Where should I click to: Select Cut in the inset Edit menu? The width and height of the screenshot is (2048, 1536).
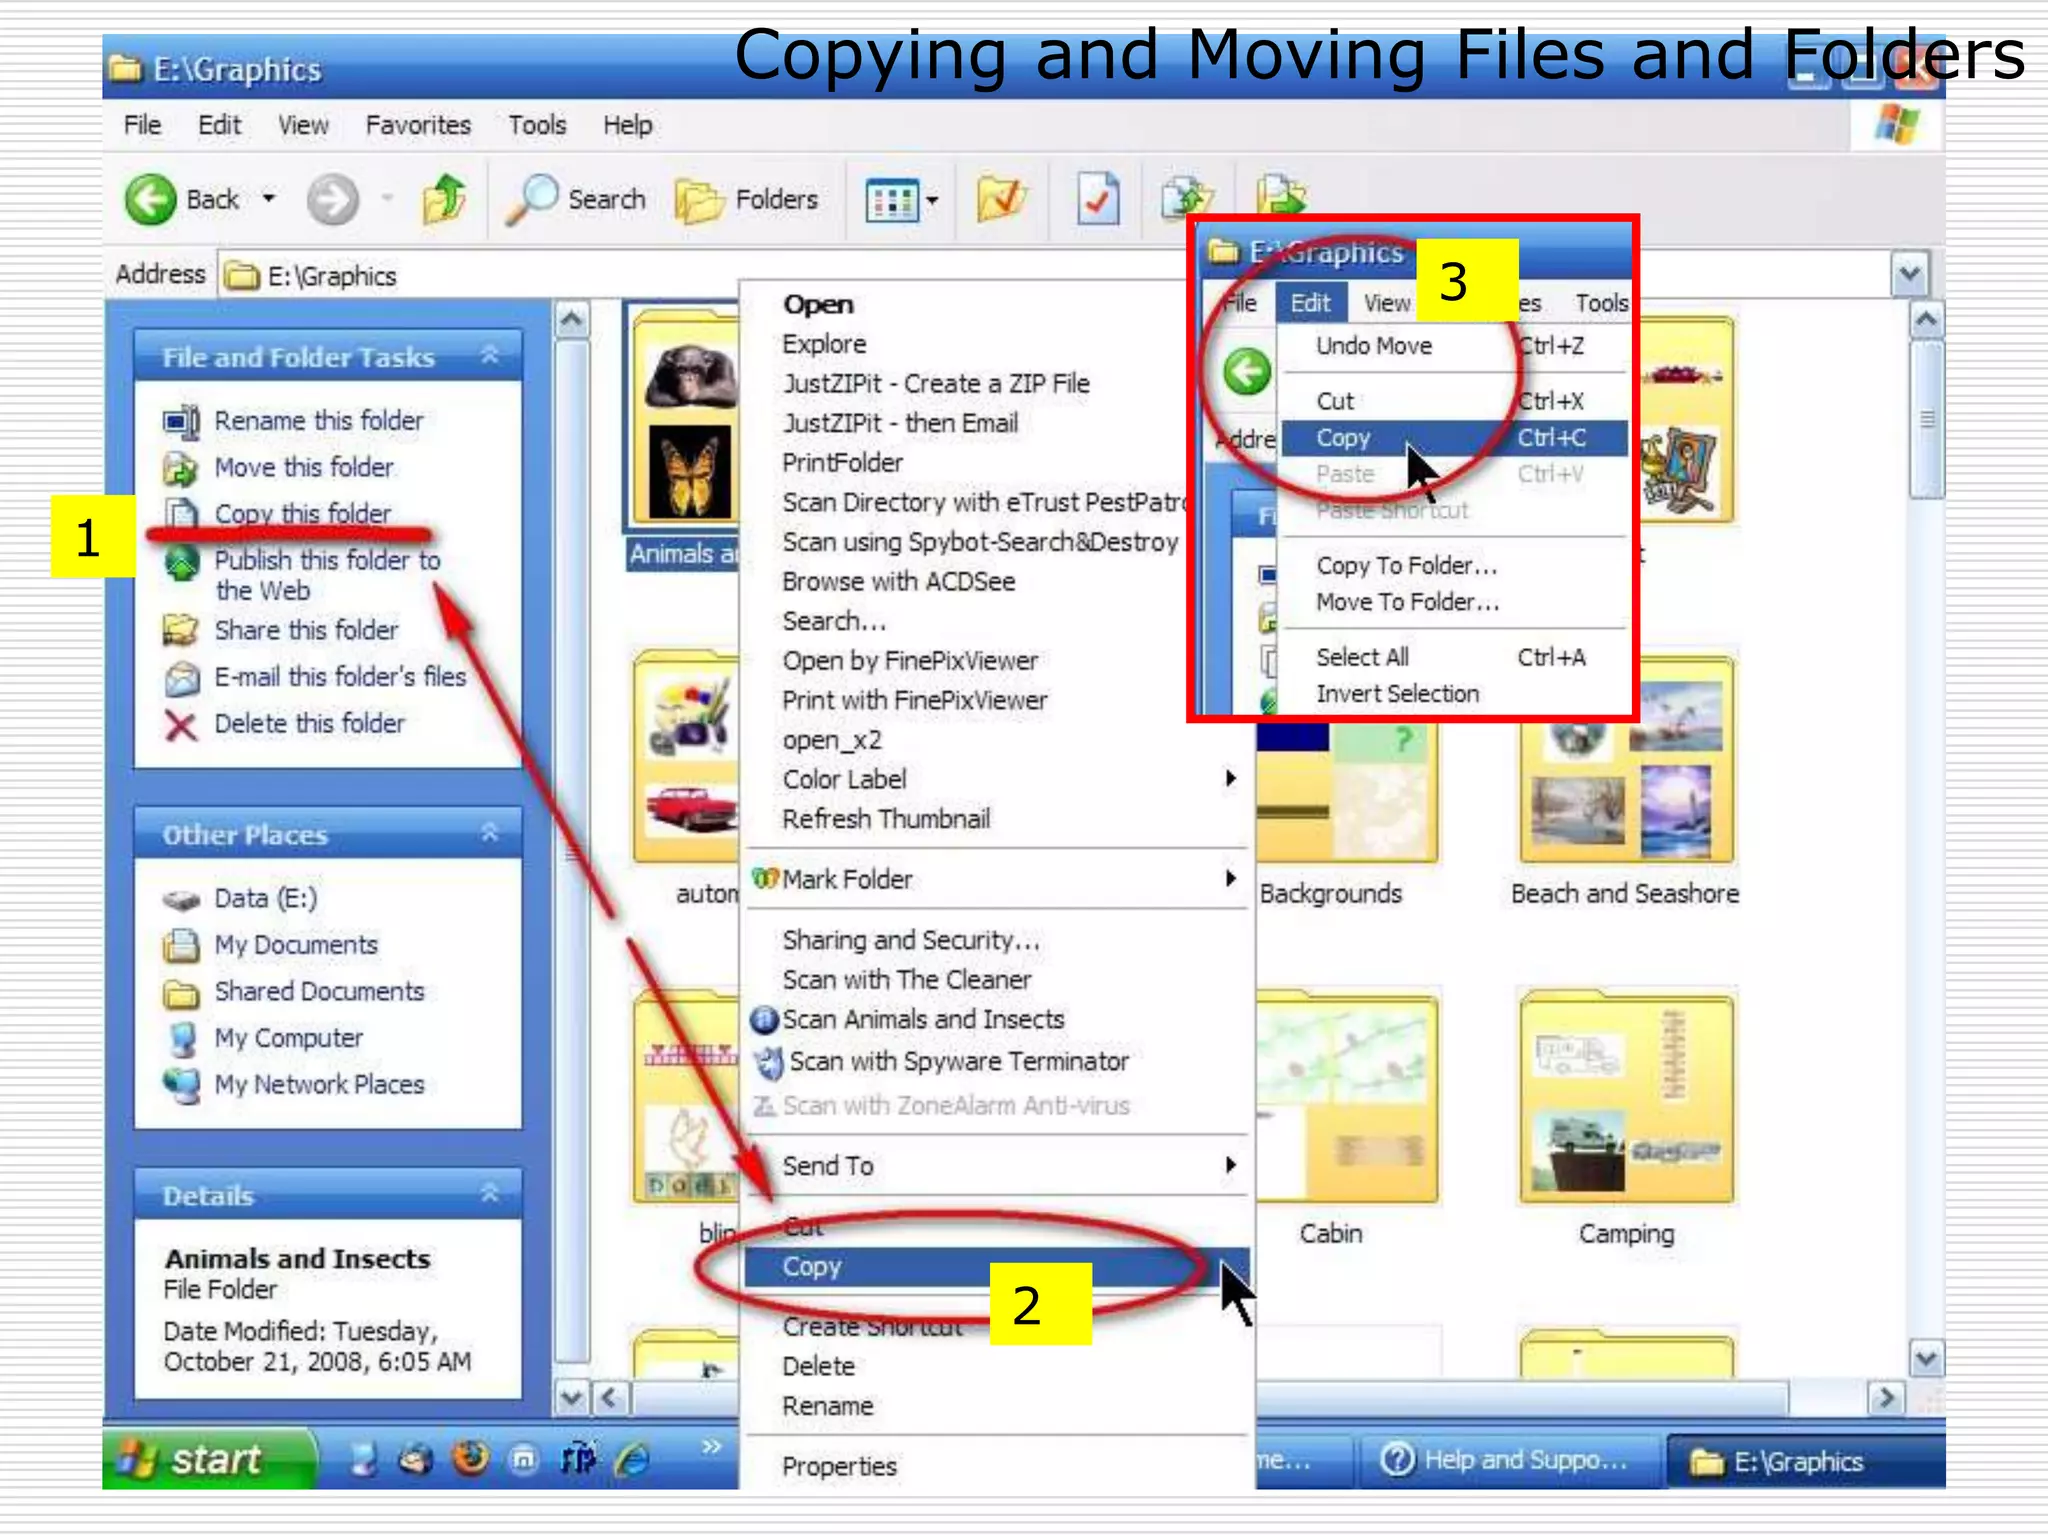pos(1453,401)
